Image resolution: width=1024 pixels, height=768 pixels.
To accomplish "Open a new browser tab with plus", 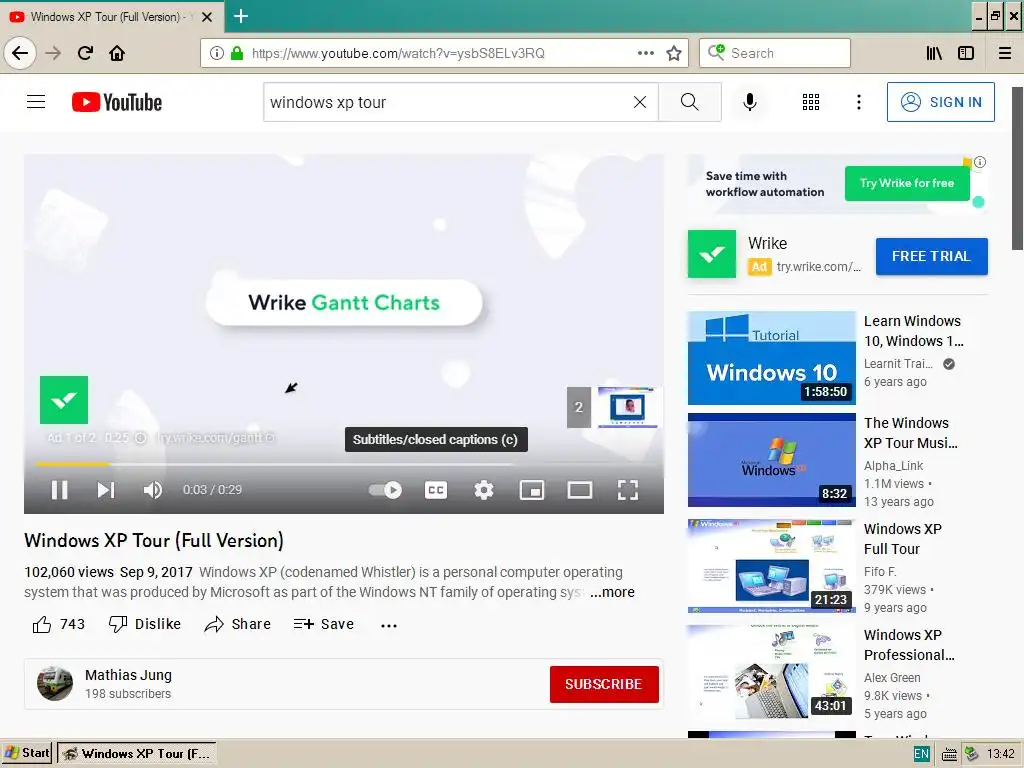I will coord(240,16).
